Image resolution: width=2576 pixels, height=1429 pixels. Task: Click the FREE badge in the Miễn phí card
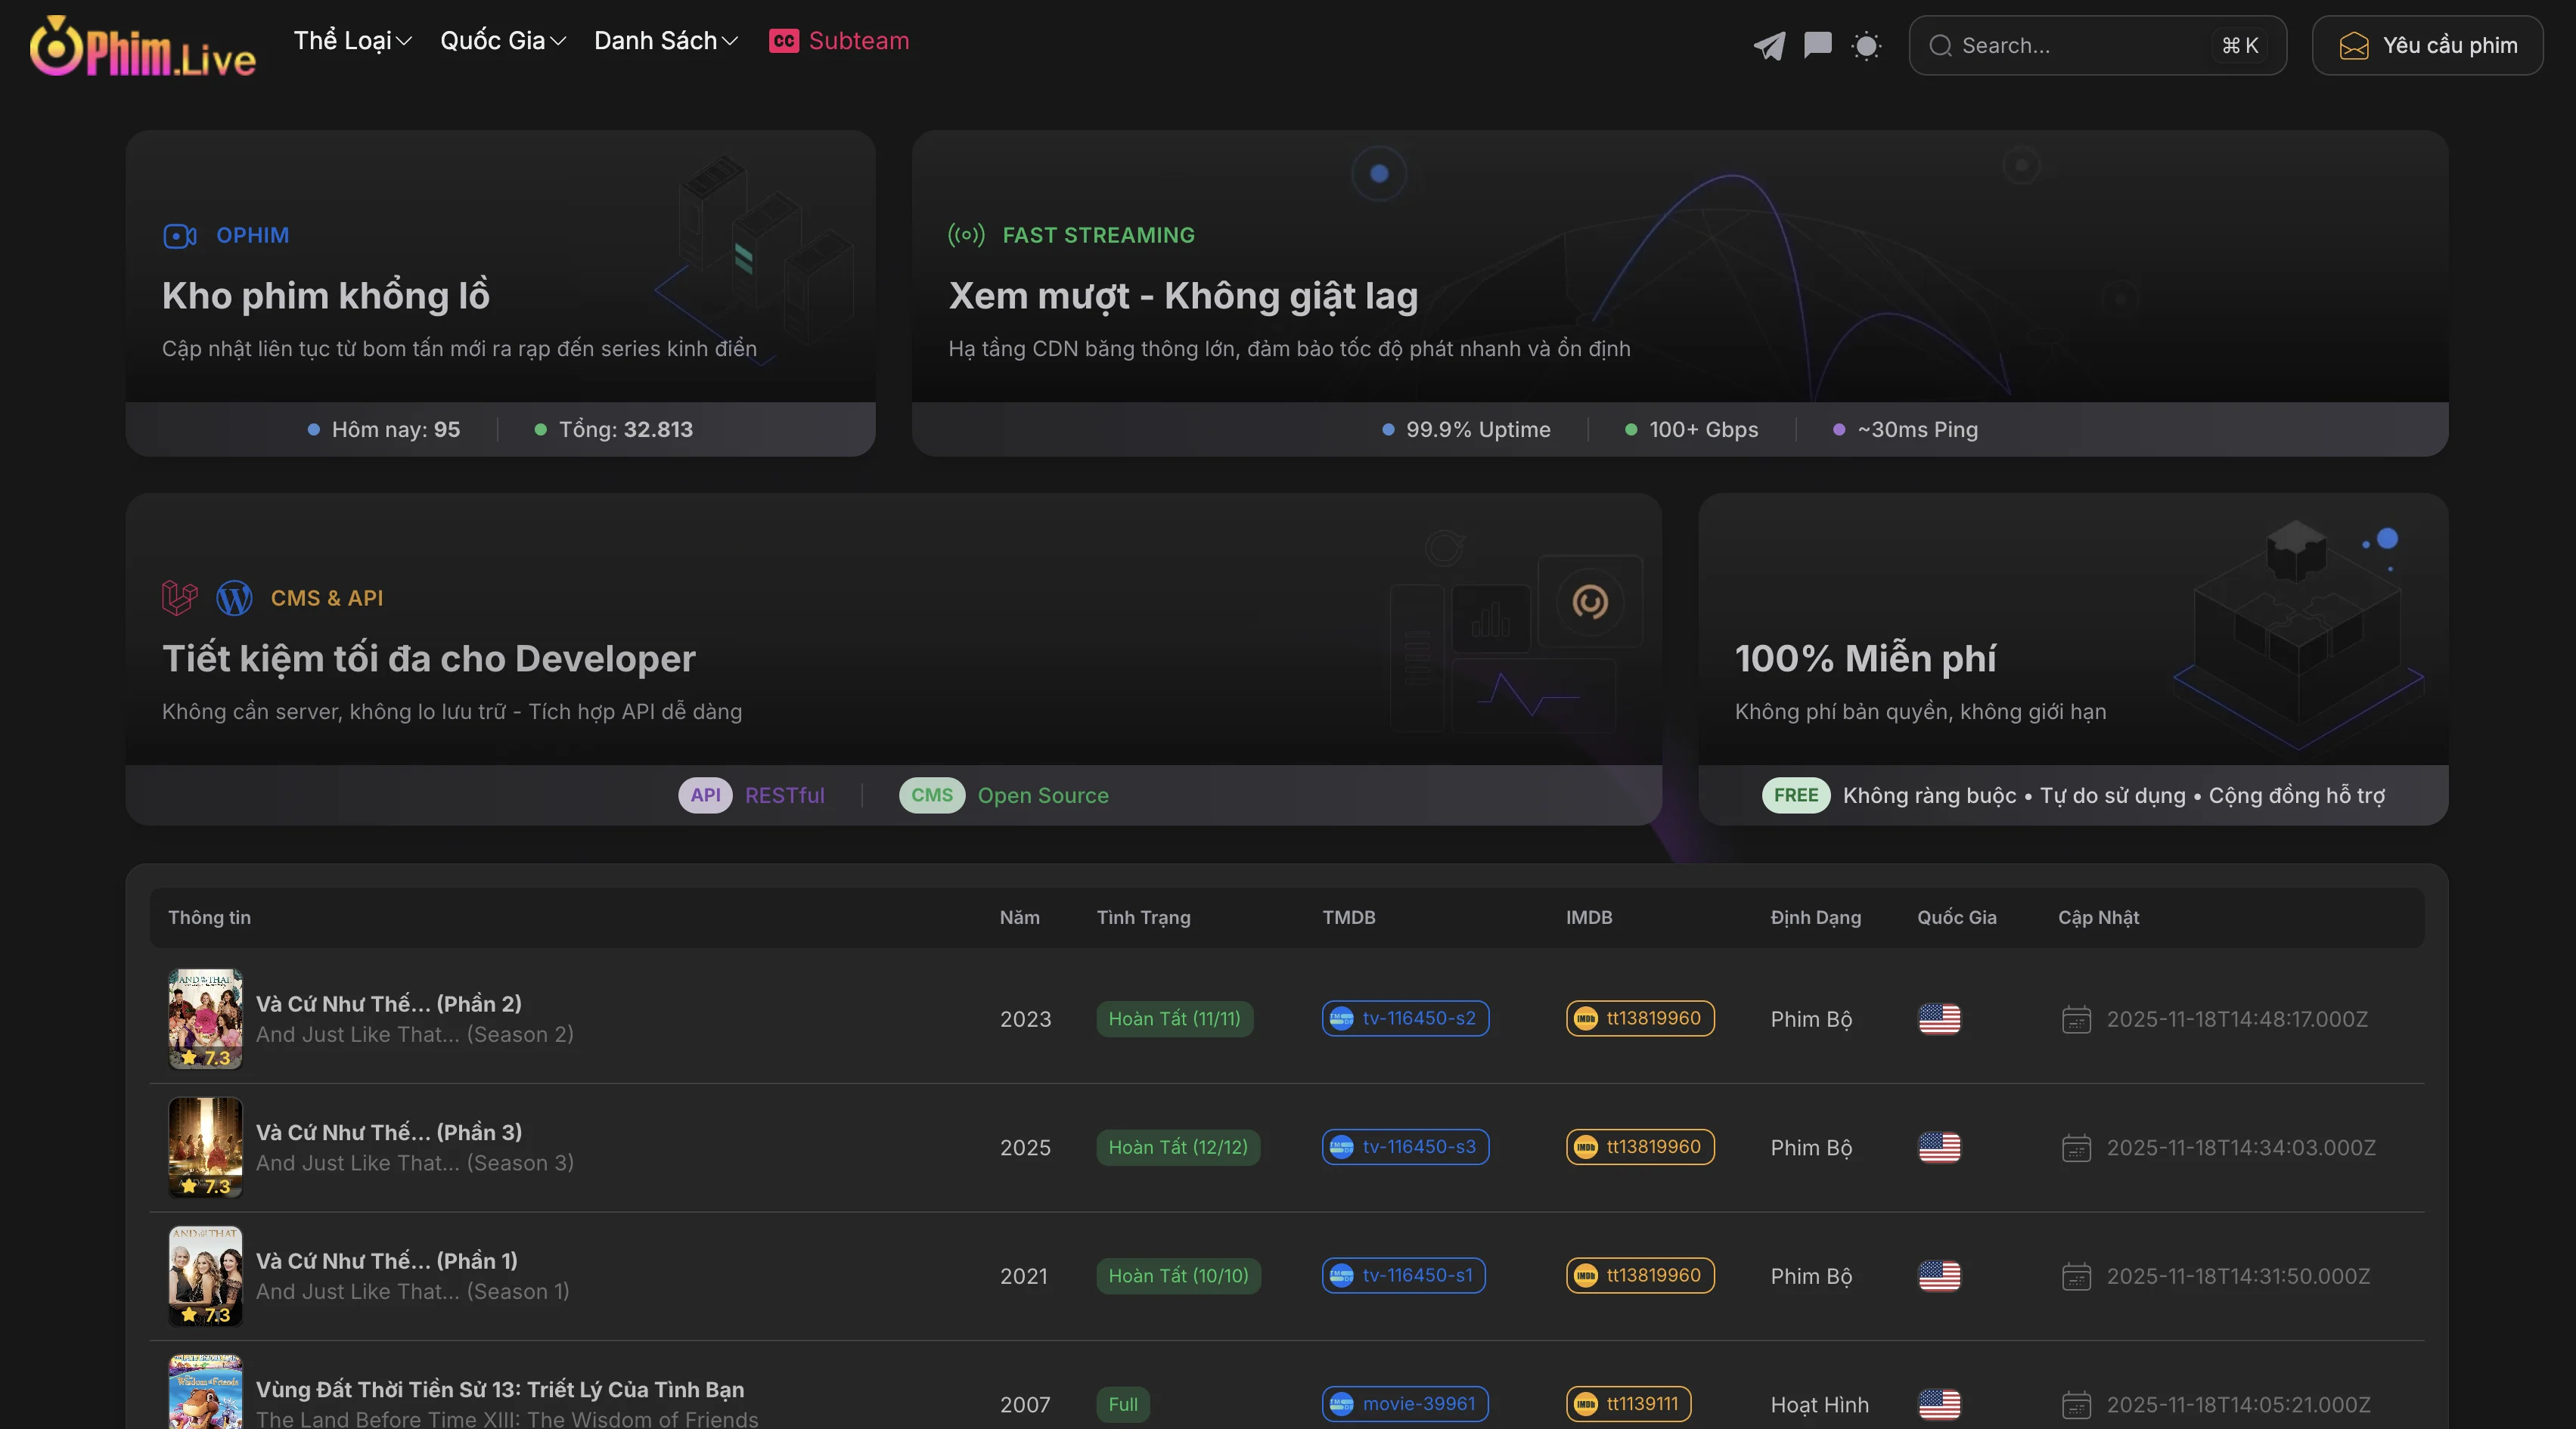pyautogui.click(x=1795, y=796)
